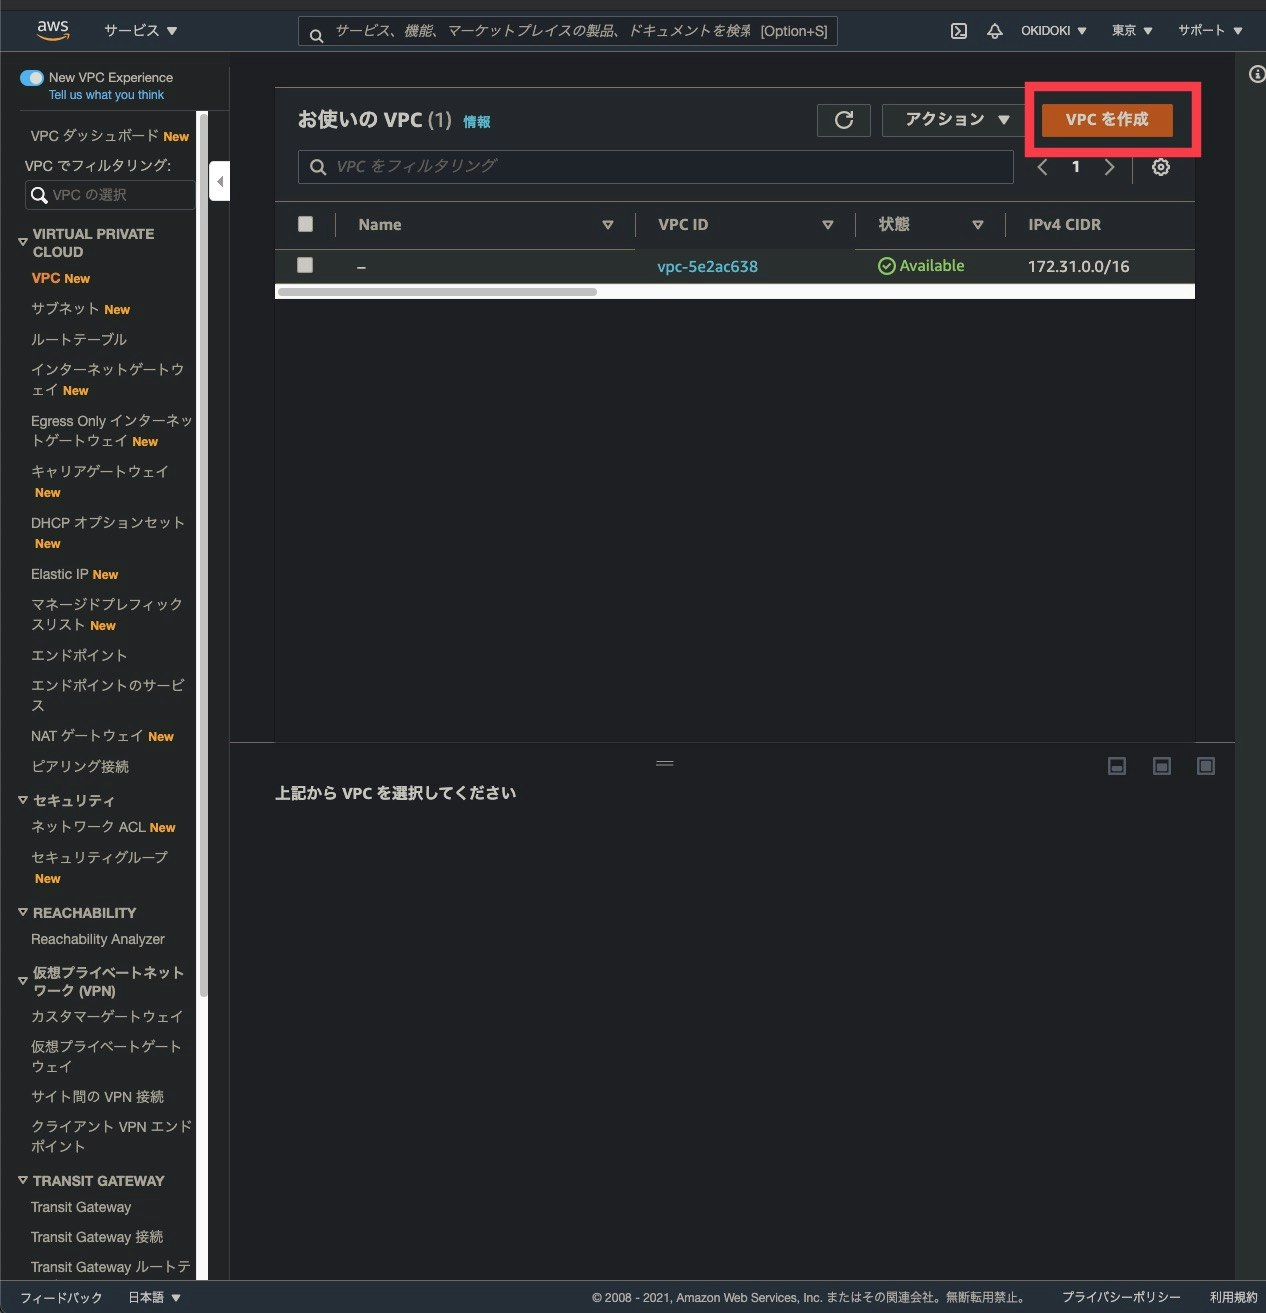The image size is (1266, 1313).
Task: Open the プライバシーポリシー footer link
Action: 1121,1297
